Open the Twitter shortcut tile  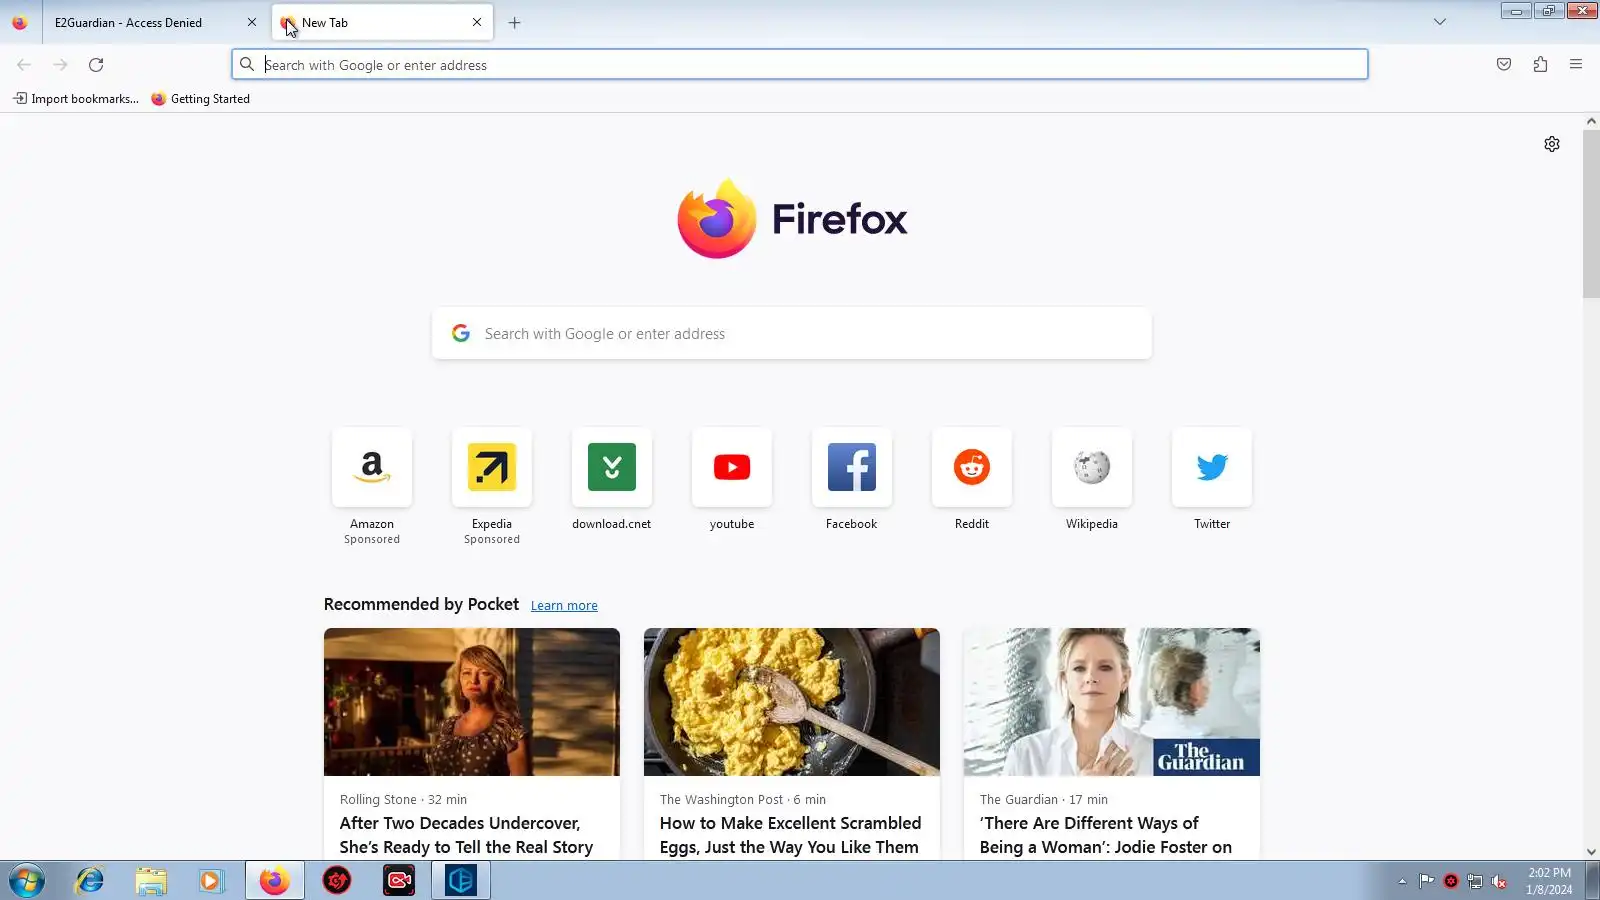point(1212,467)
